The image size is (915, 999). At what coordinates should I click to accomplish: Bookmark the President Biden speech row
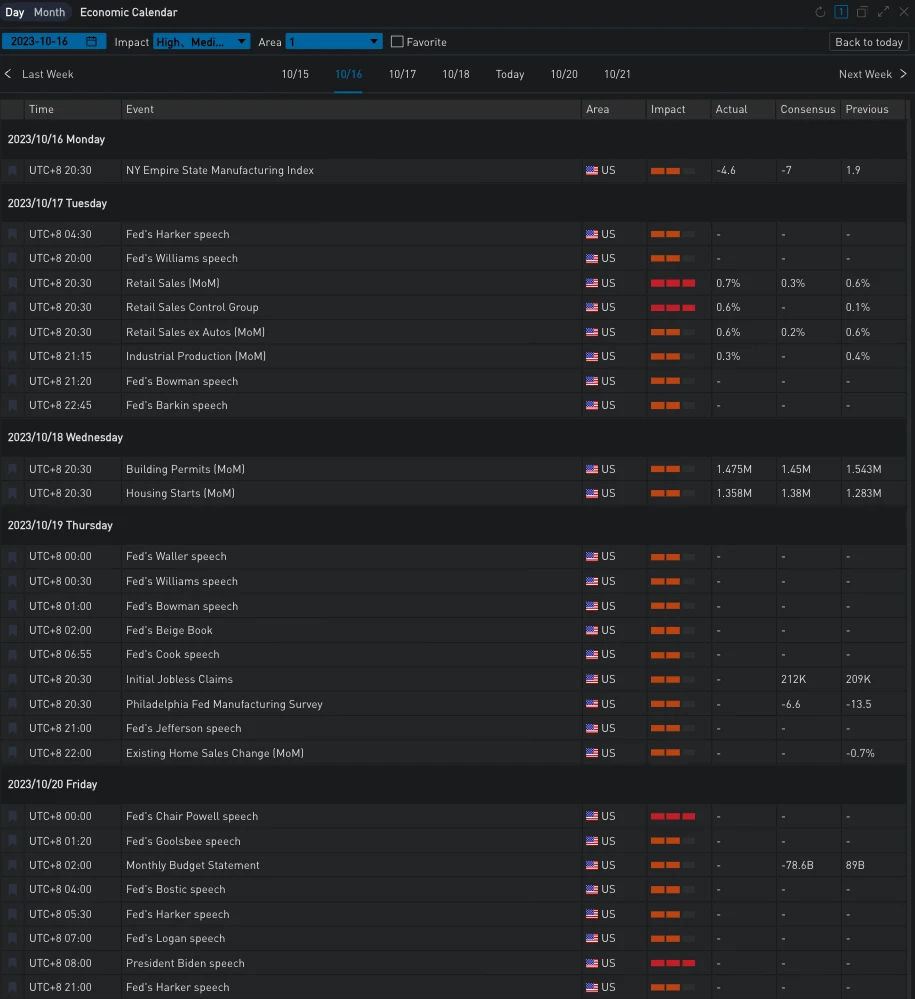tap(12, 963)
